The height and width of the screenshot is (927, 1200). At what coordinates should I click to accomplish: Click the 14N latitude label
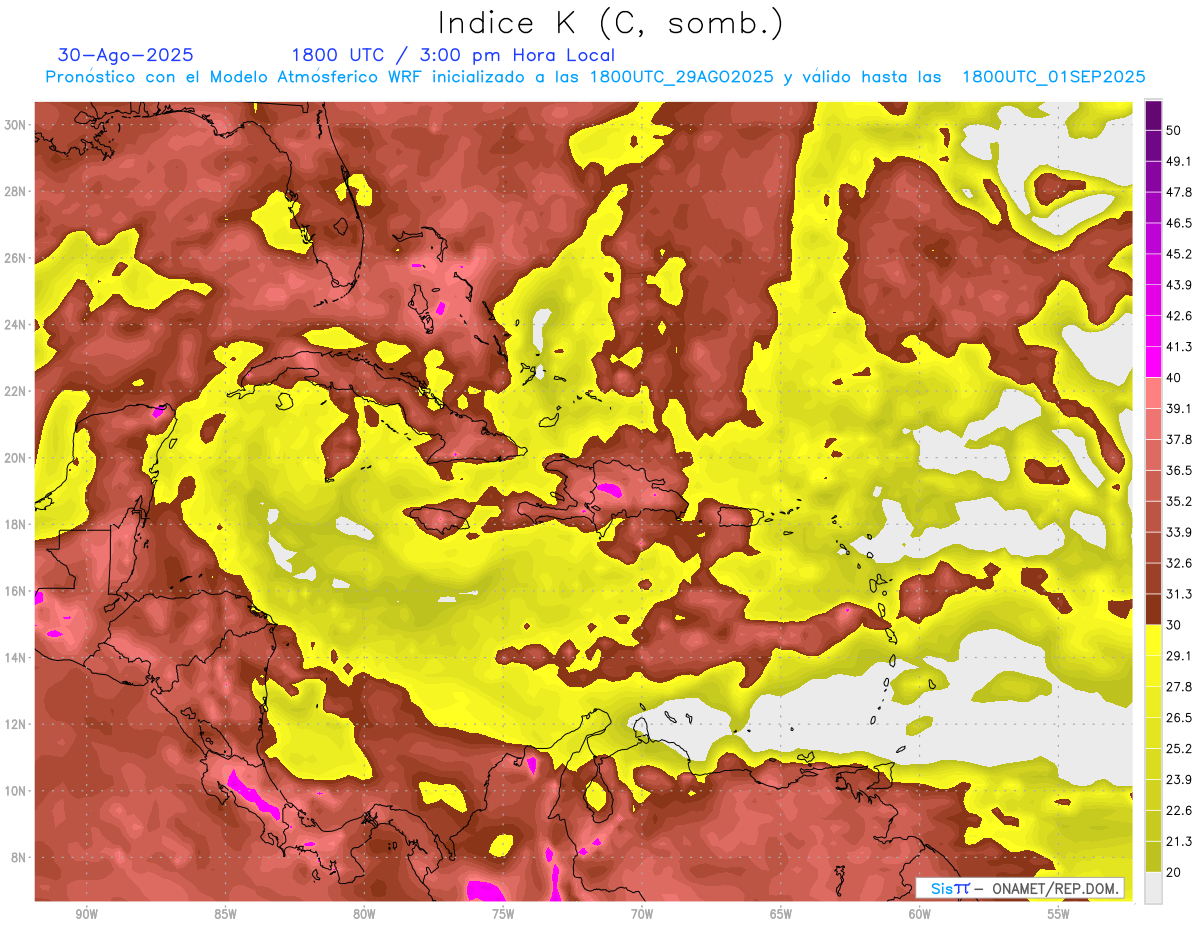point(15,657)
